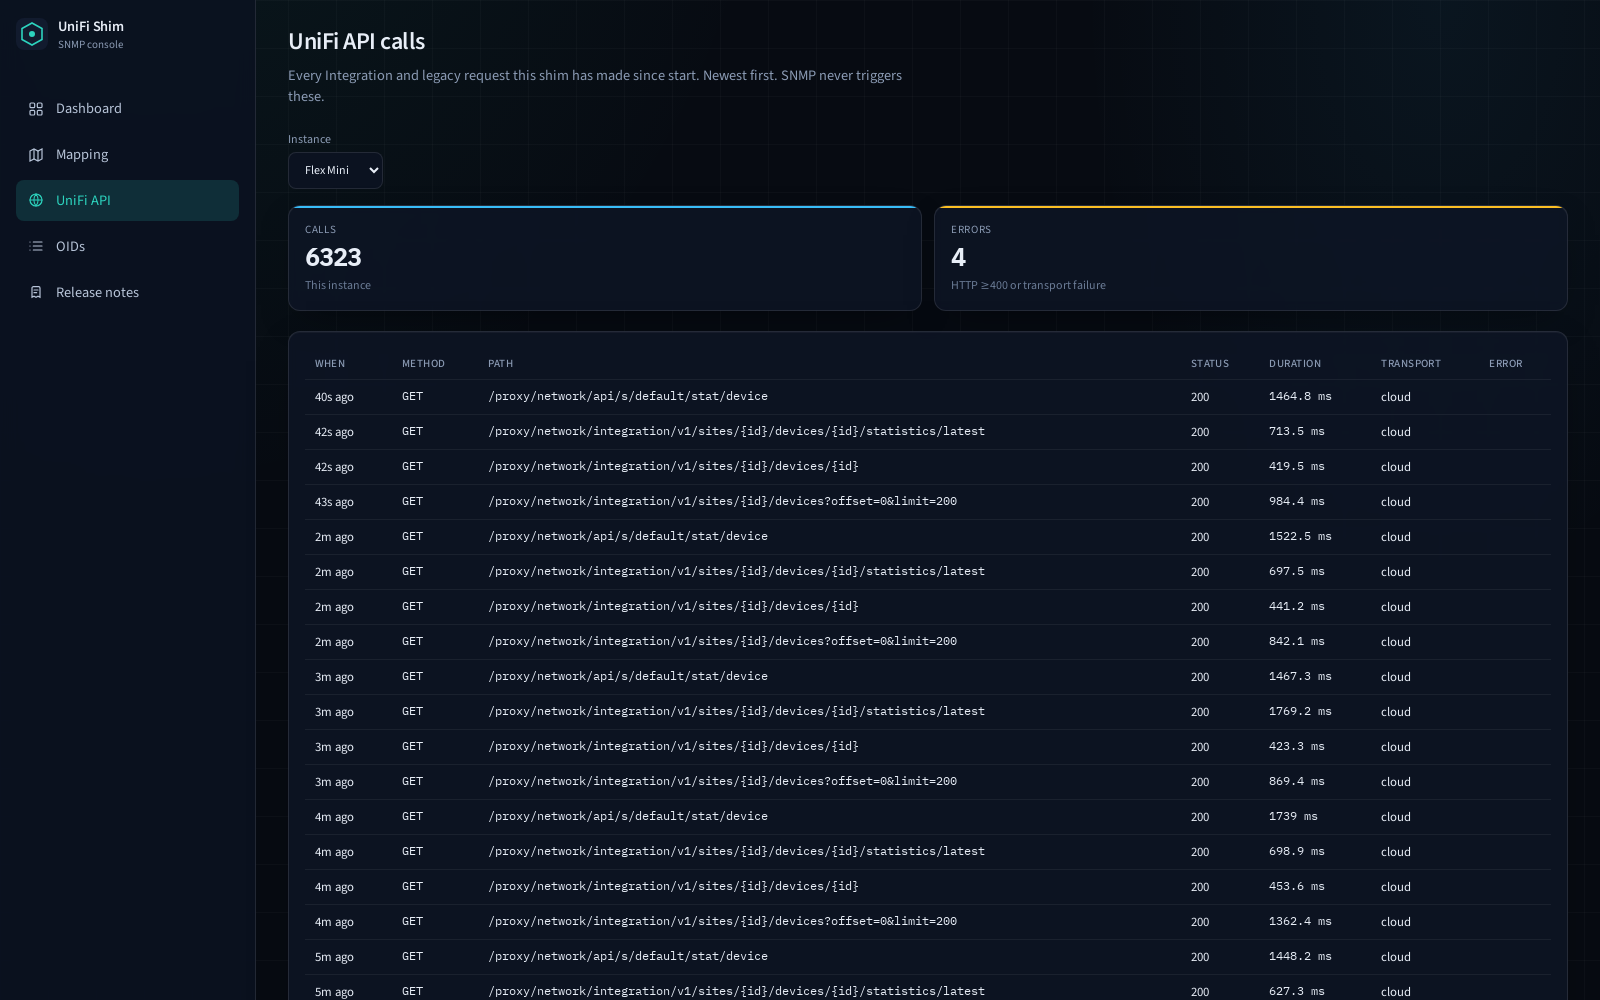
Task: Click the 842.1 ms duration value
Action: pyautogui.click(x=1297, y=641)
